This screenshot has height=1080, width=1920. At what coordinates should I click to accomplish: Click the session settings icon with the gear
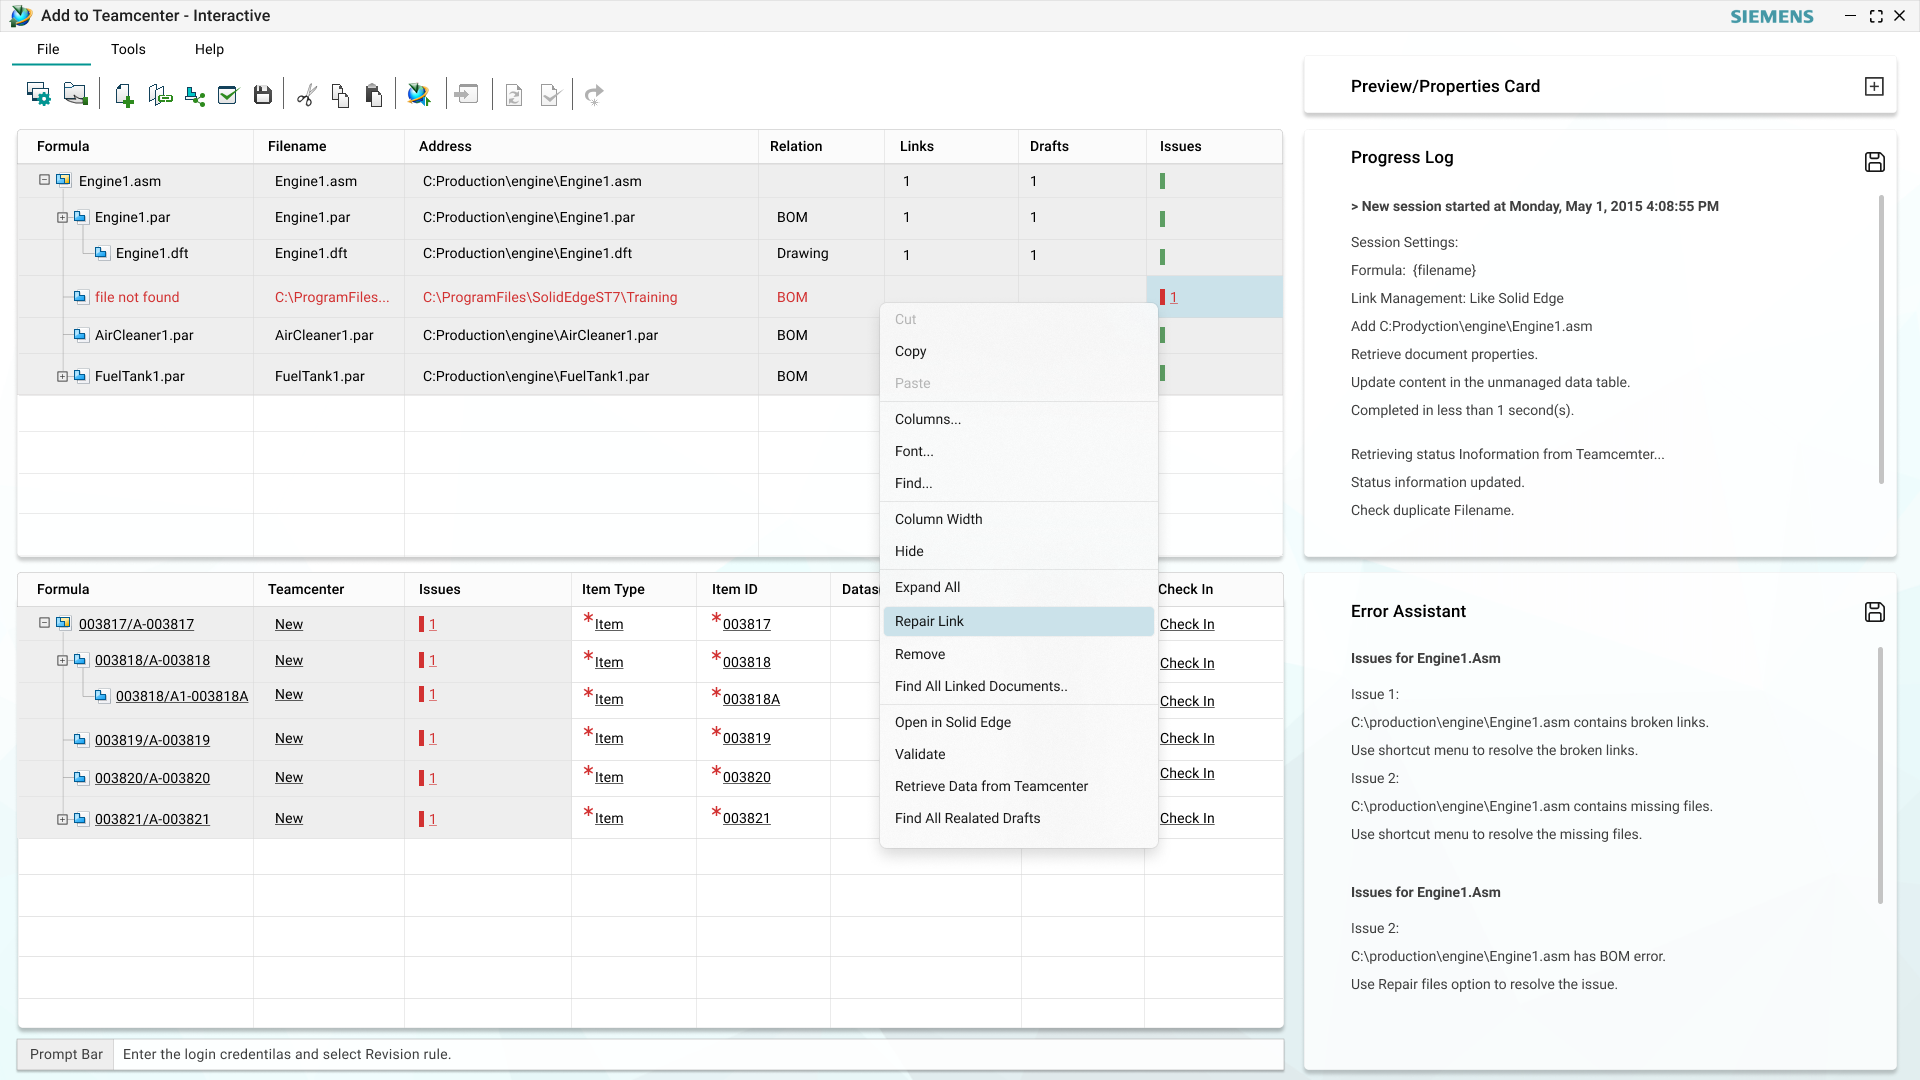pyautogui.click(x=38, y=95)
